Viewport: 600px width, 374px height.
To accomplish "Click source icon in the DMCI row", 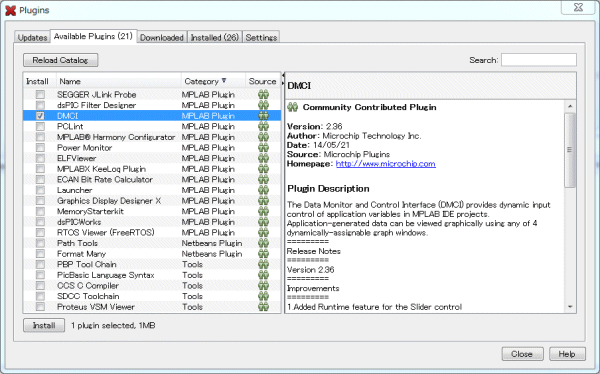I will pos(263,116).
